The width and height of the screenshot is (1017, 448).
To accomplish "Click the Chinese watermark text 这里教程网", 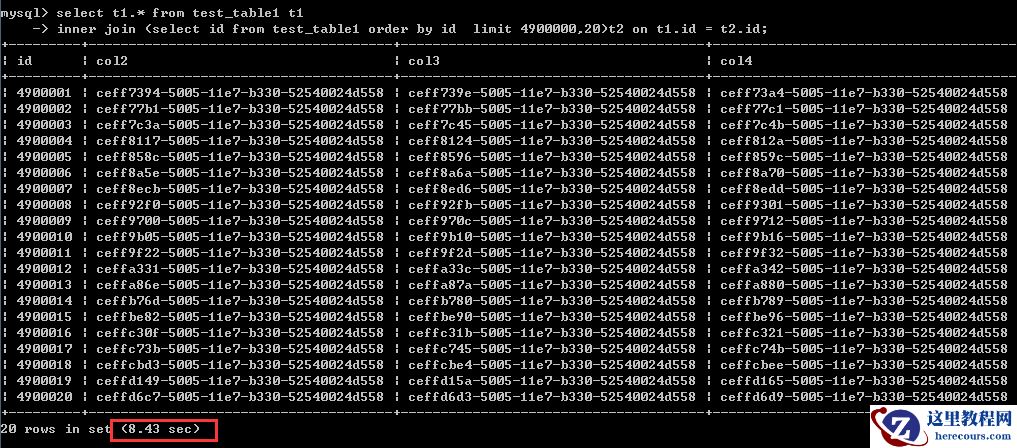I will click(970, 418).
